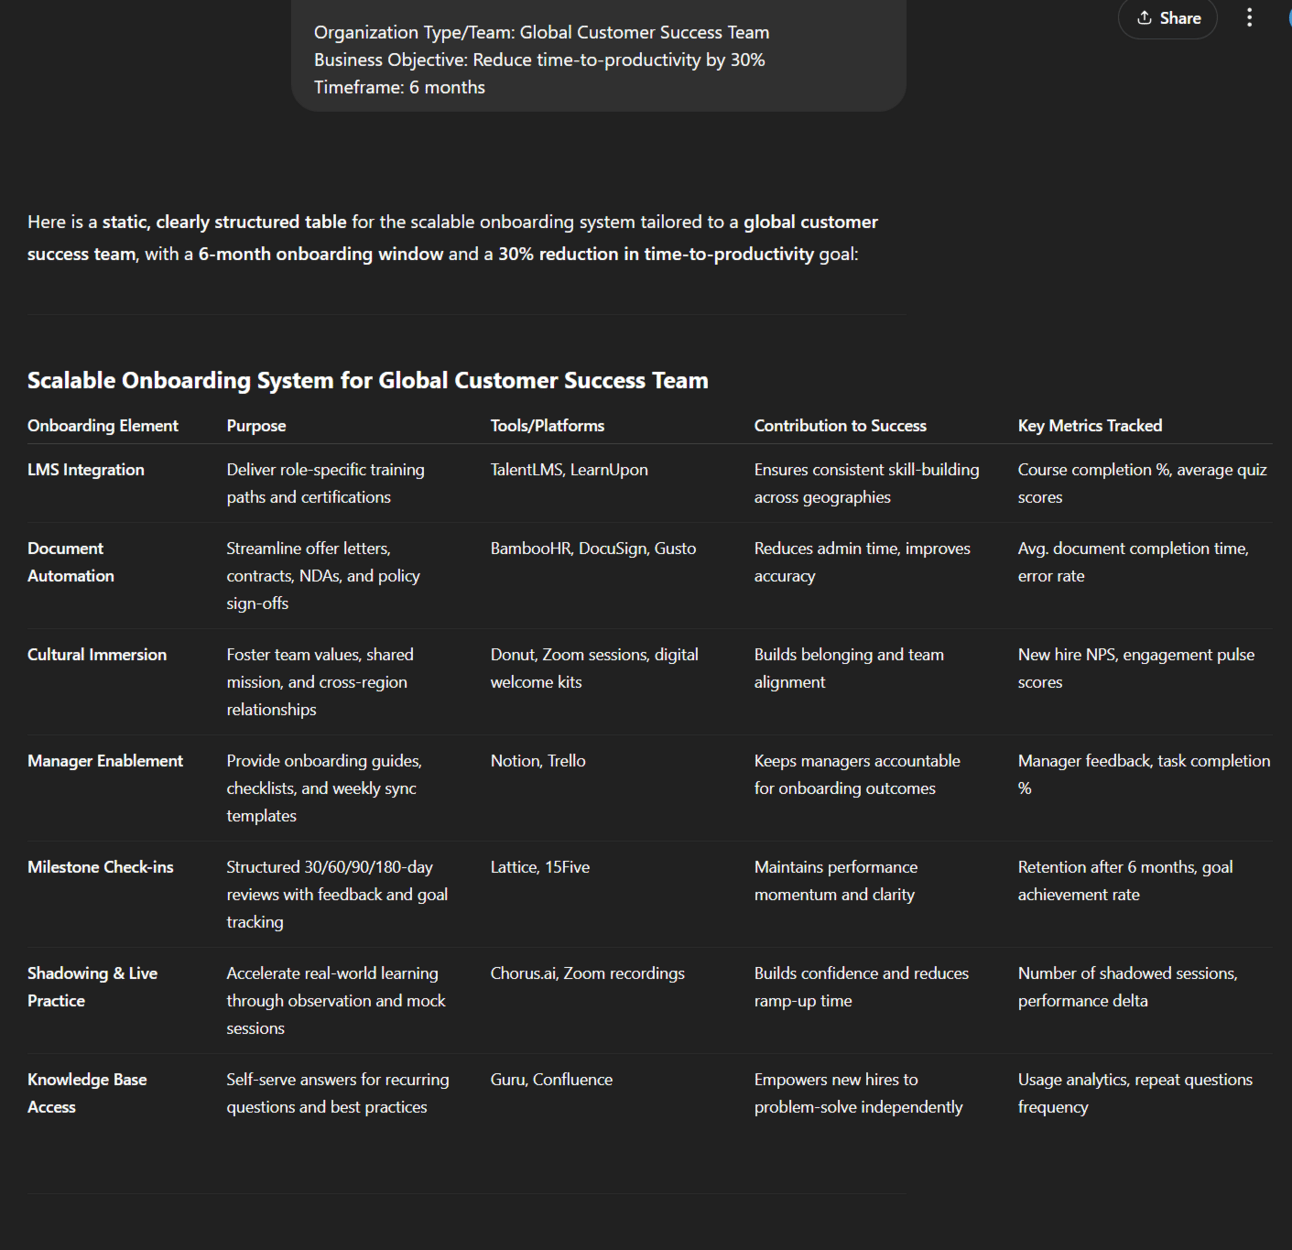This screenshot has width=1292, height=1250.
Task: Click the 'Guru, Confluence' cell
Action: [551, 1080]
